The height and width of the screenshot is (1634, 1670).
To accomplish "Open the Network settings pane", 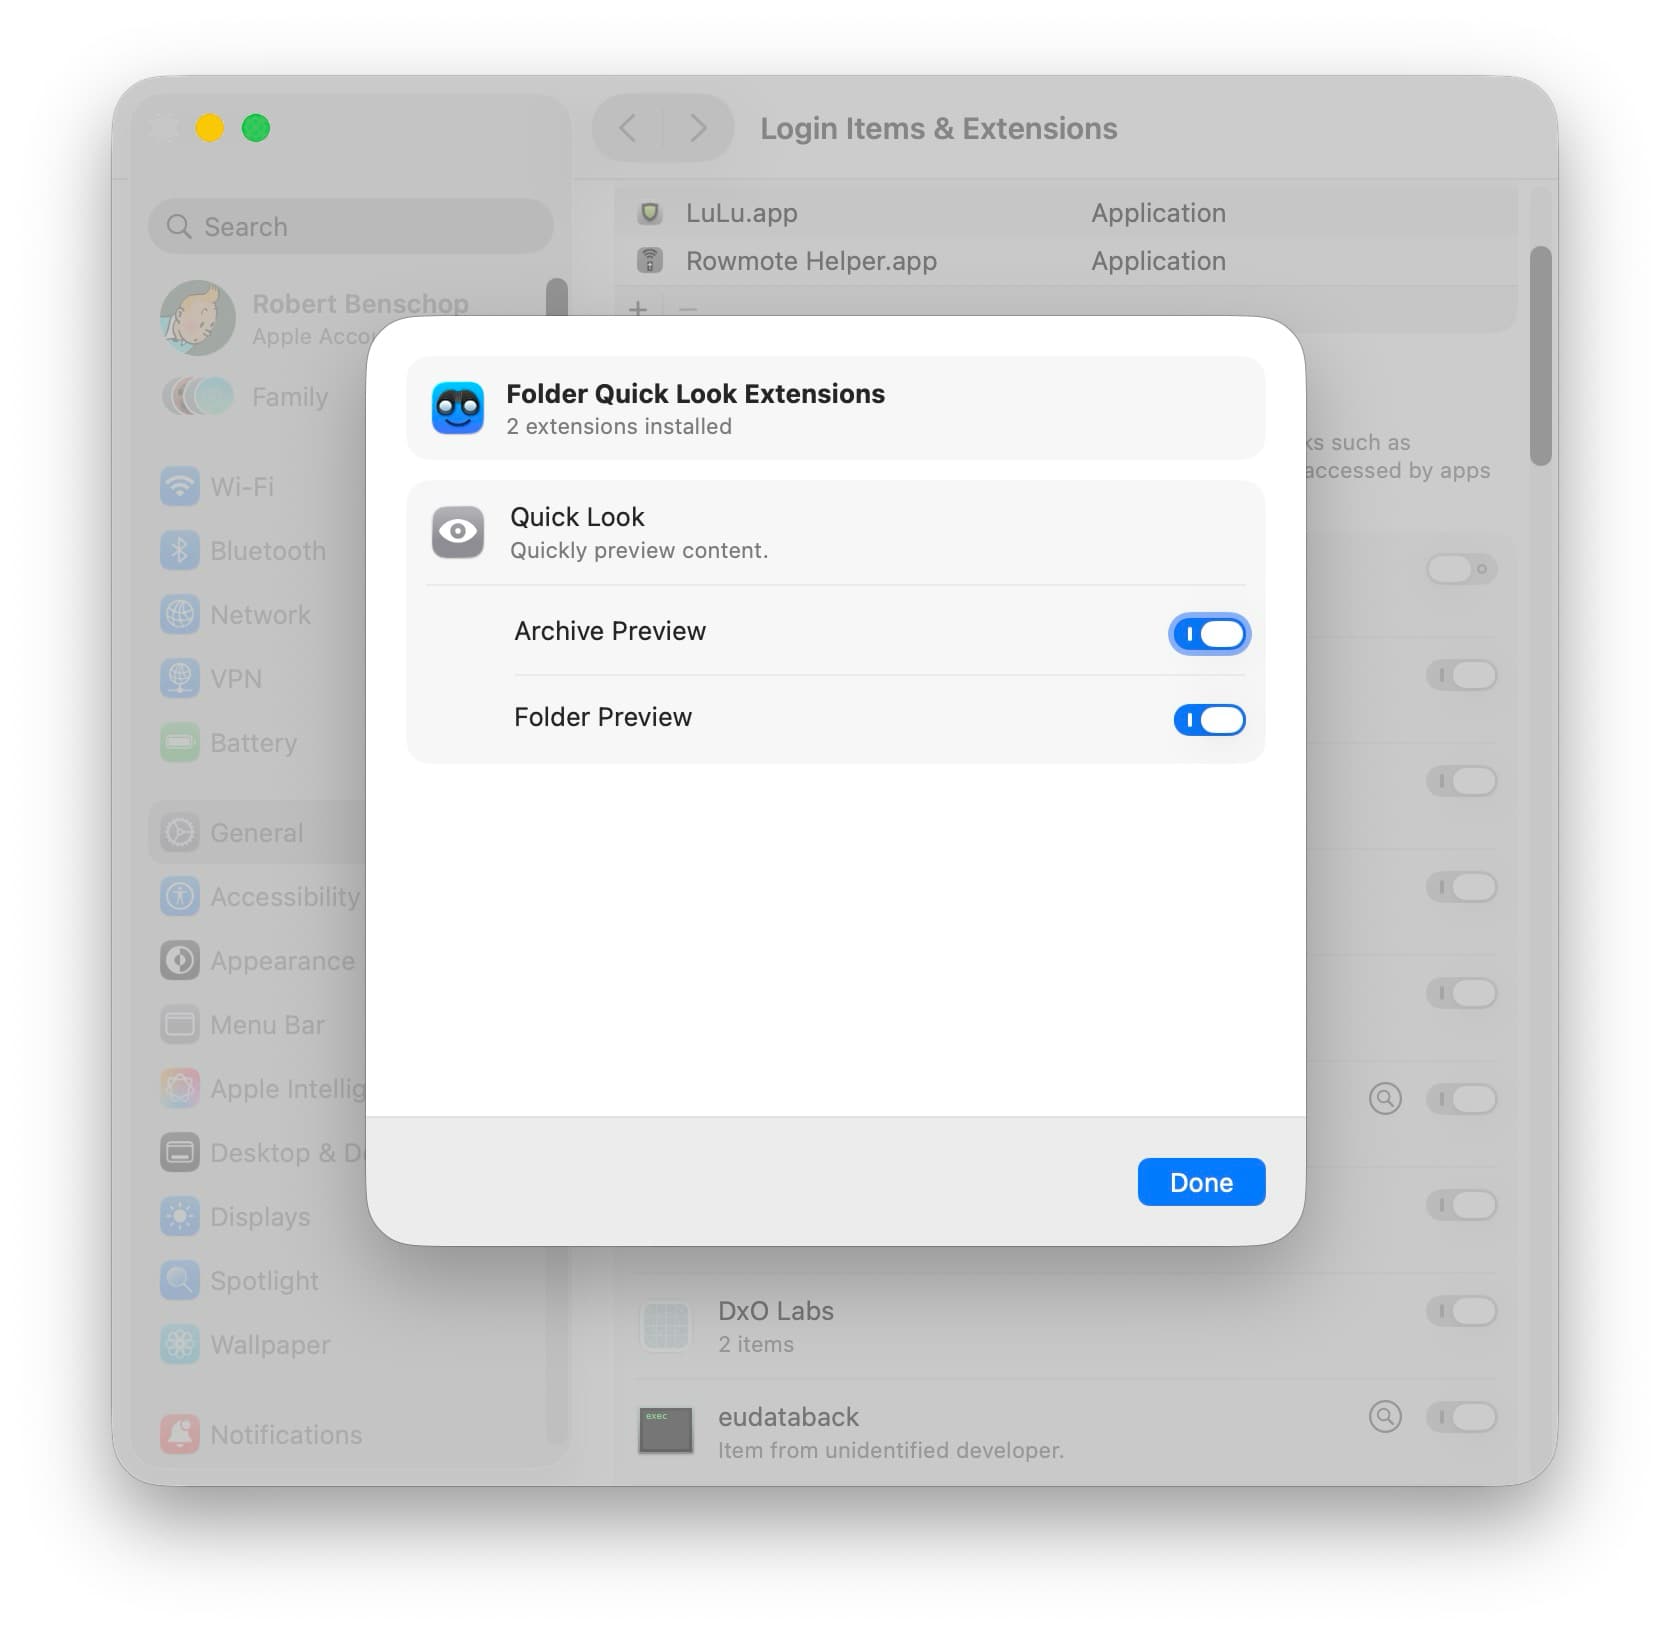I will click(260, 615).
